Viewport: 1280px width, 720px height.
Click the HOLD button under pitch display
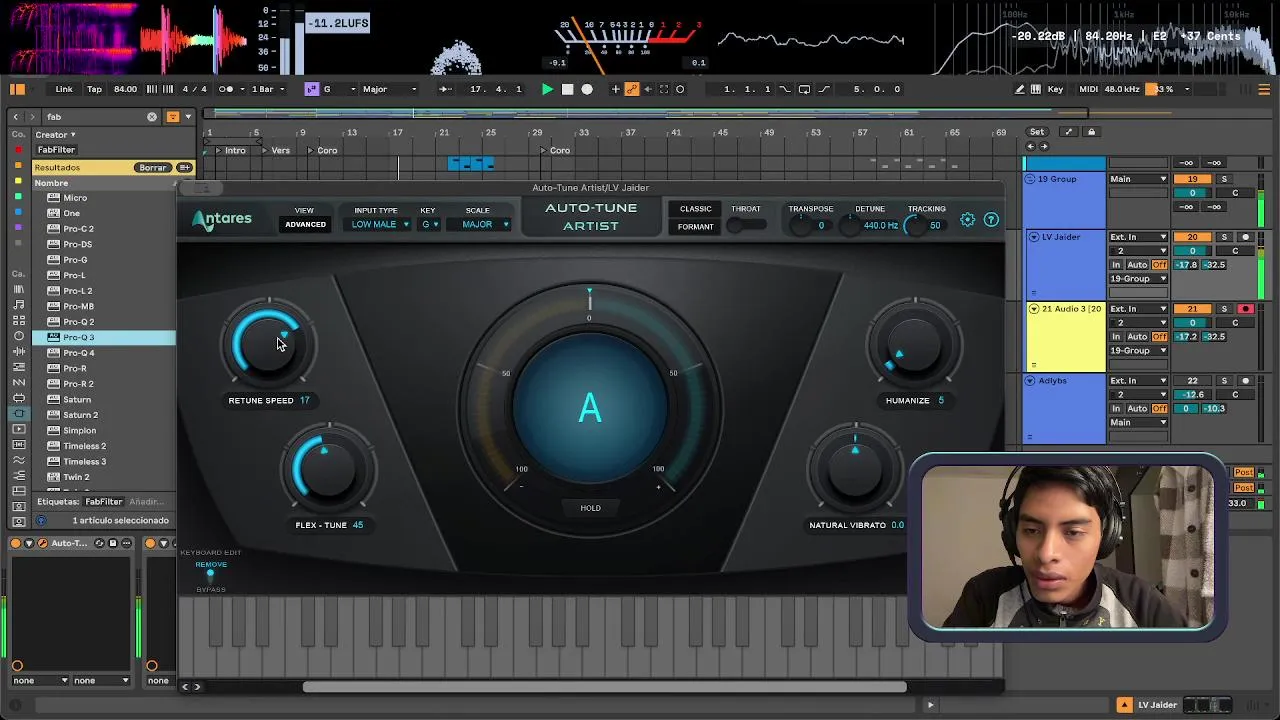tap(590, 508)
